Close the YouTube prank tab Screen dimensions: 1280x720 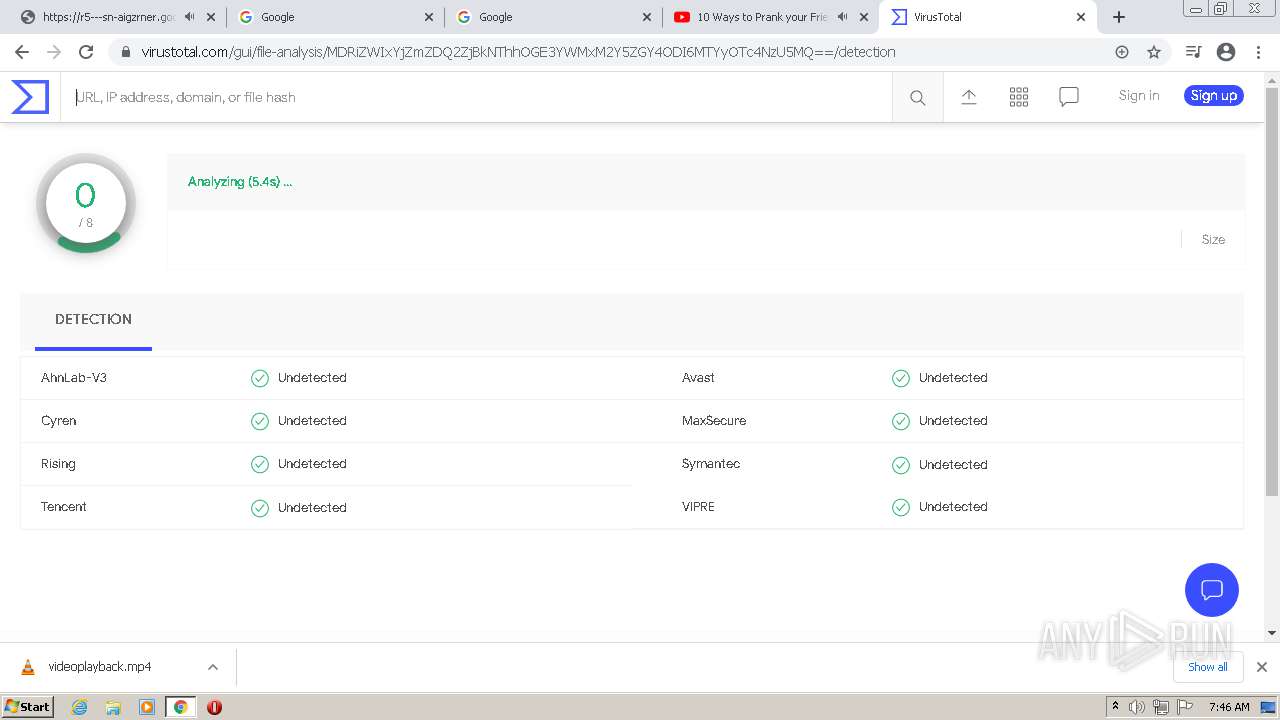click(864, 17)
